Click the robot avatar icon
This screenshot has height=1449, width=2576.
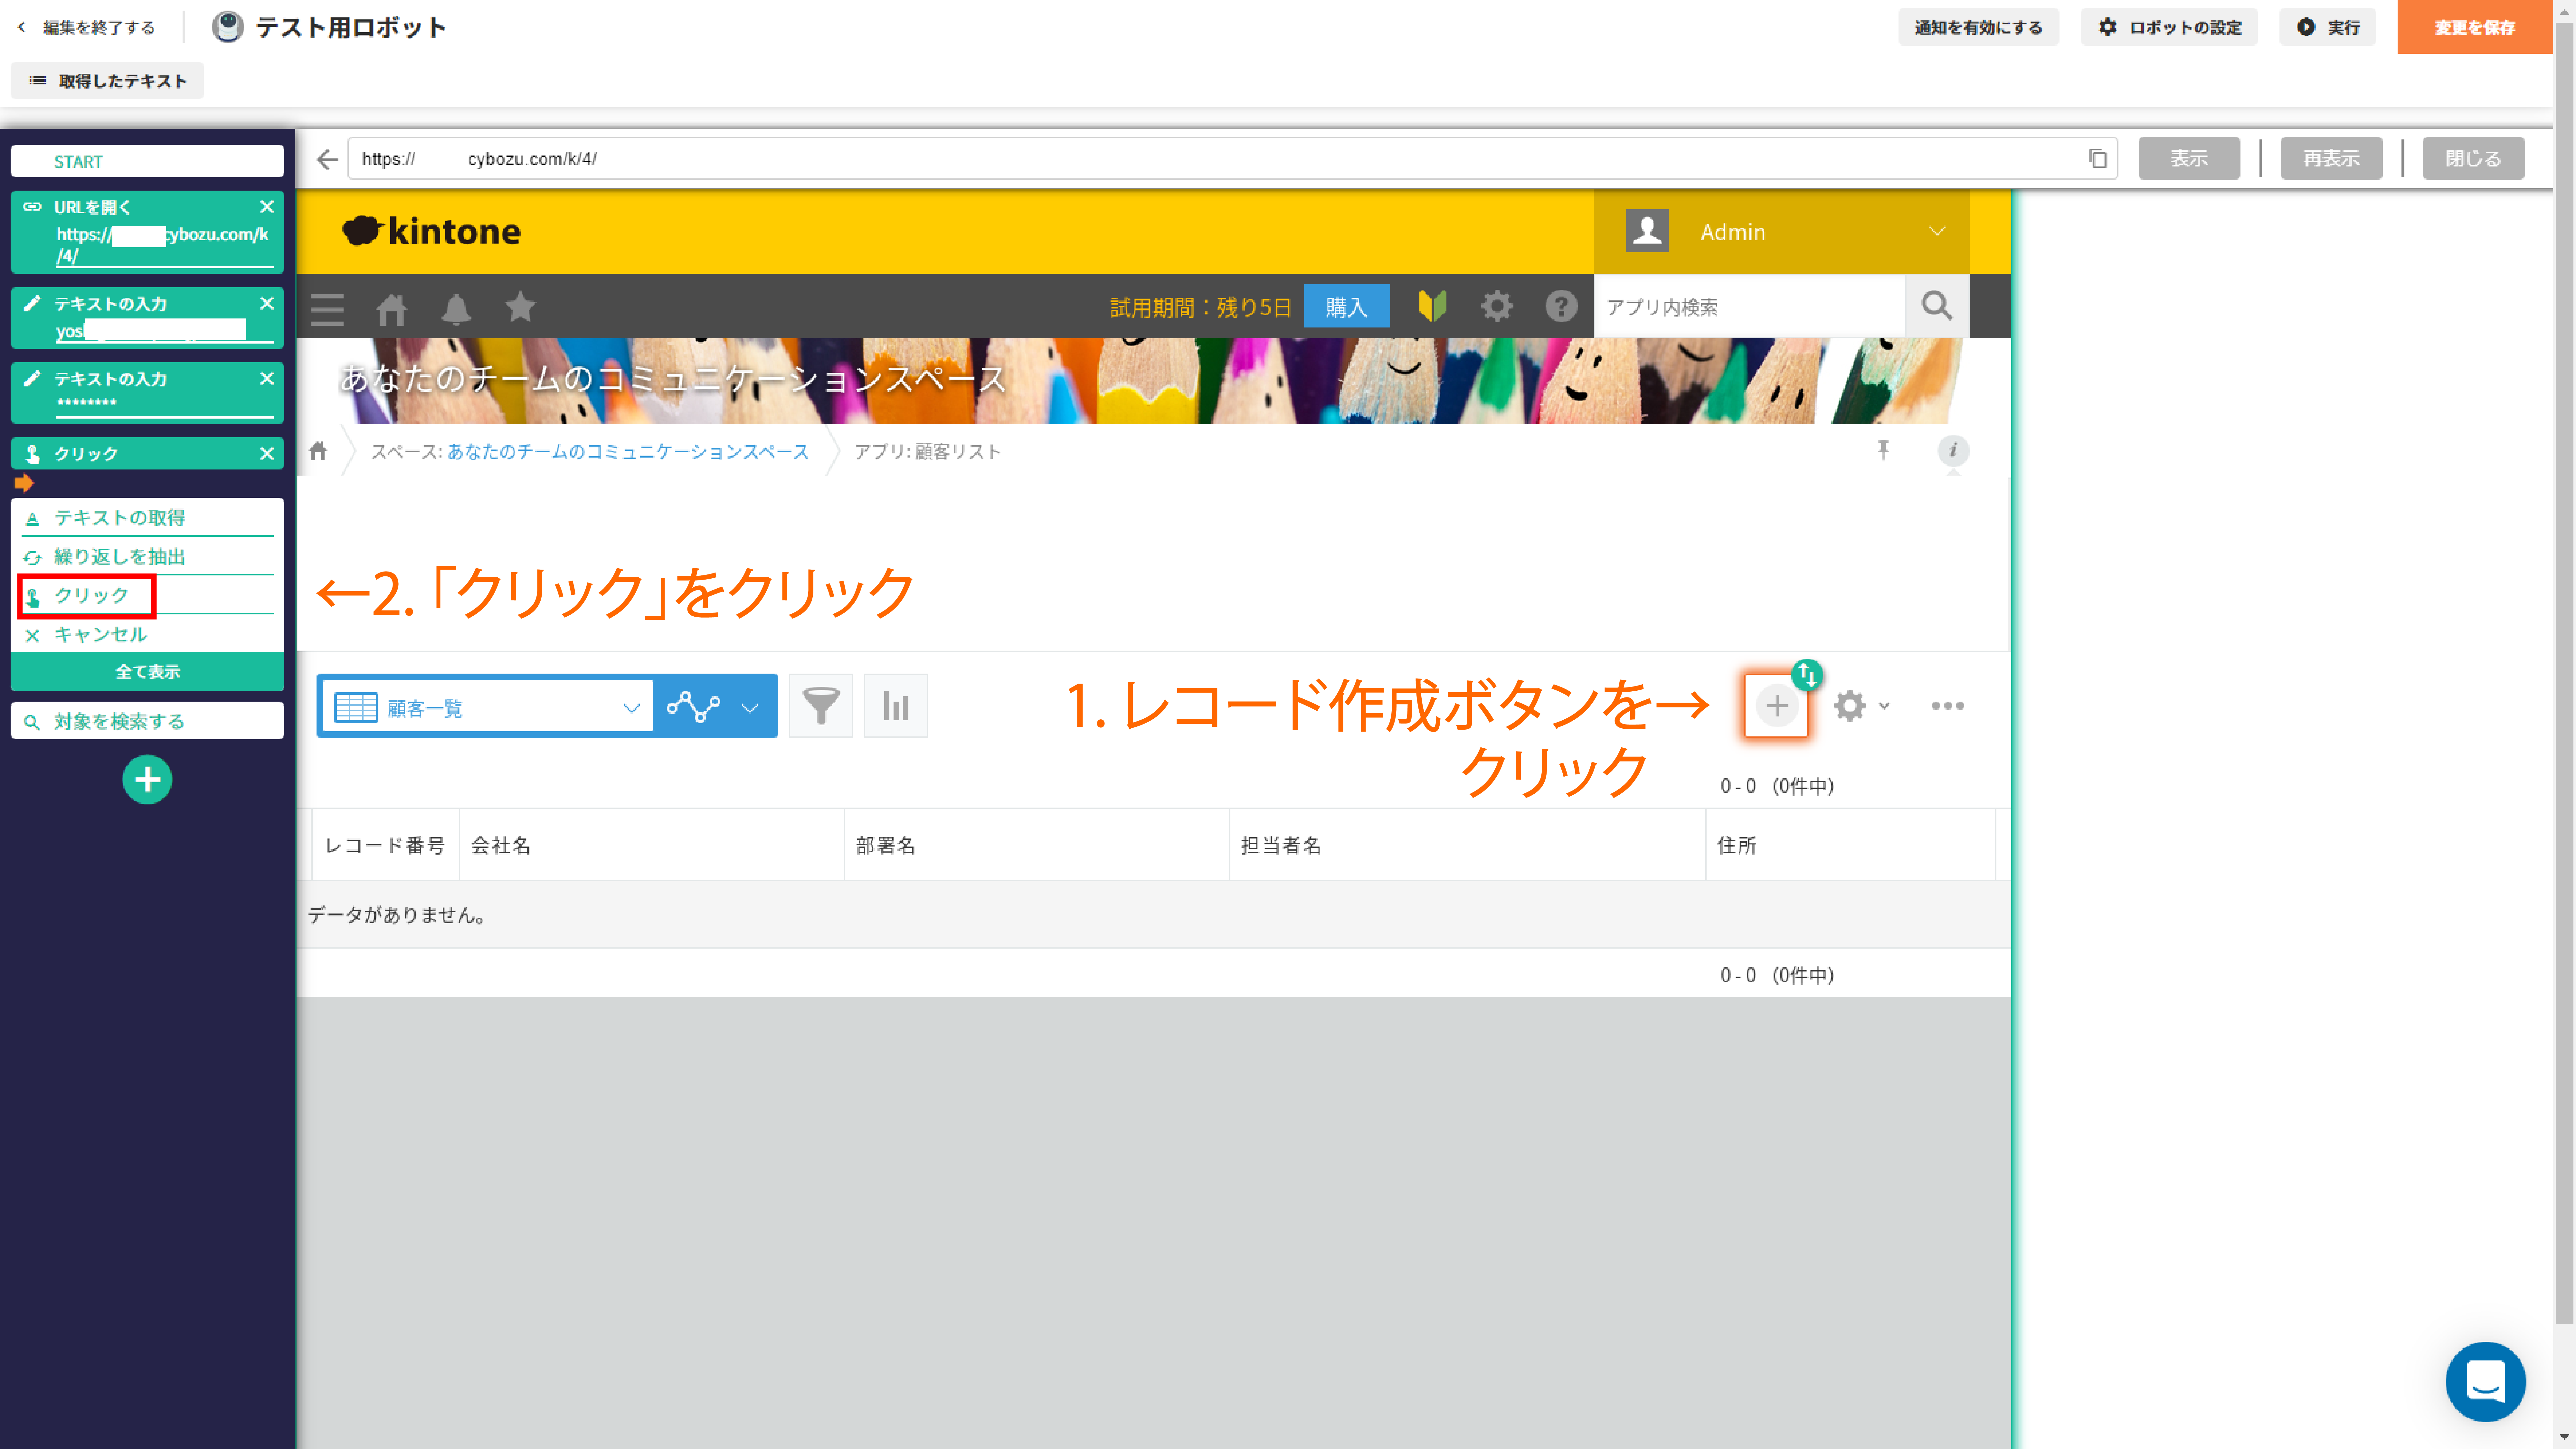coord(228,27)
